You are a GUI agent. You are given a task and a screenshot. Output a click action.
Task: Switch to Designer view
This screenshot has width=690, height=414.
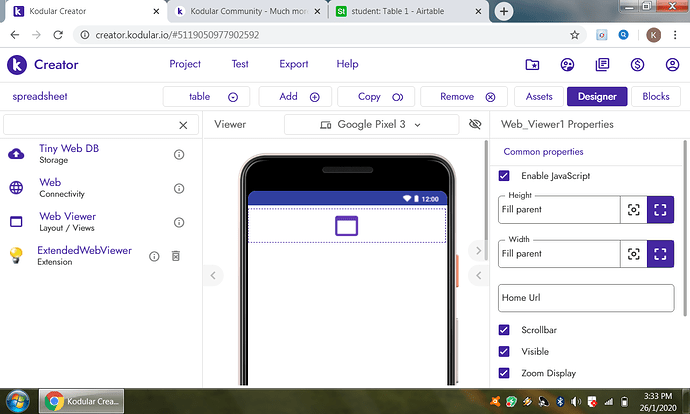coord(597,97)
